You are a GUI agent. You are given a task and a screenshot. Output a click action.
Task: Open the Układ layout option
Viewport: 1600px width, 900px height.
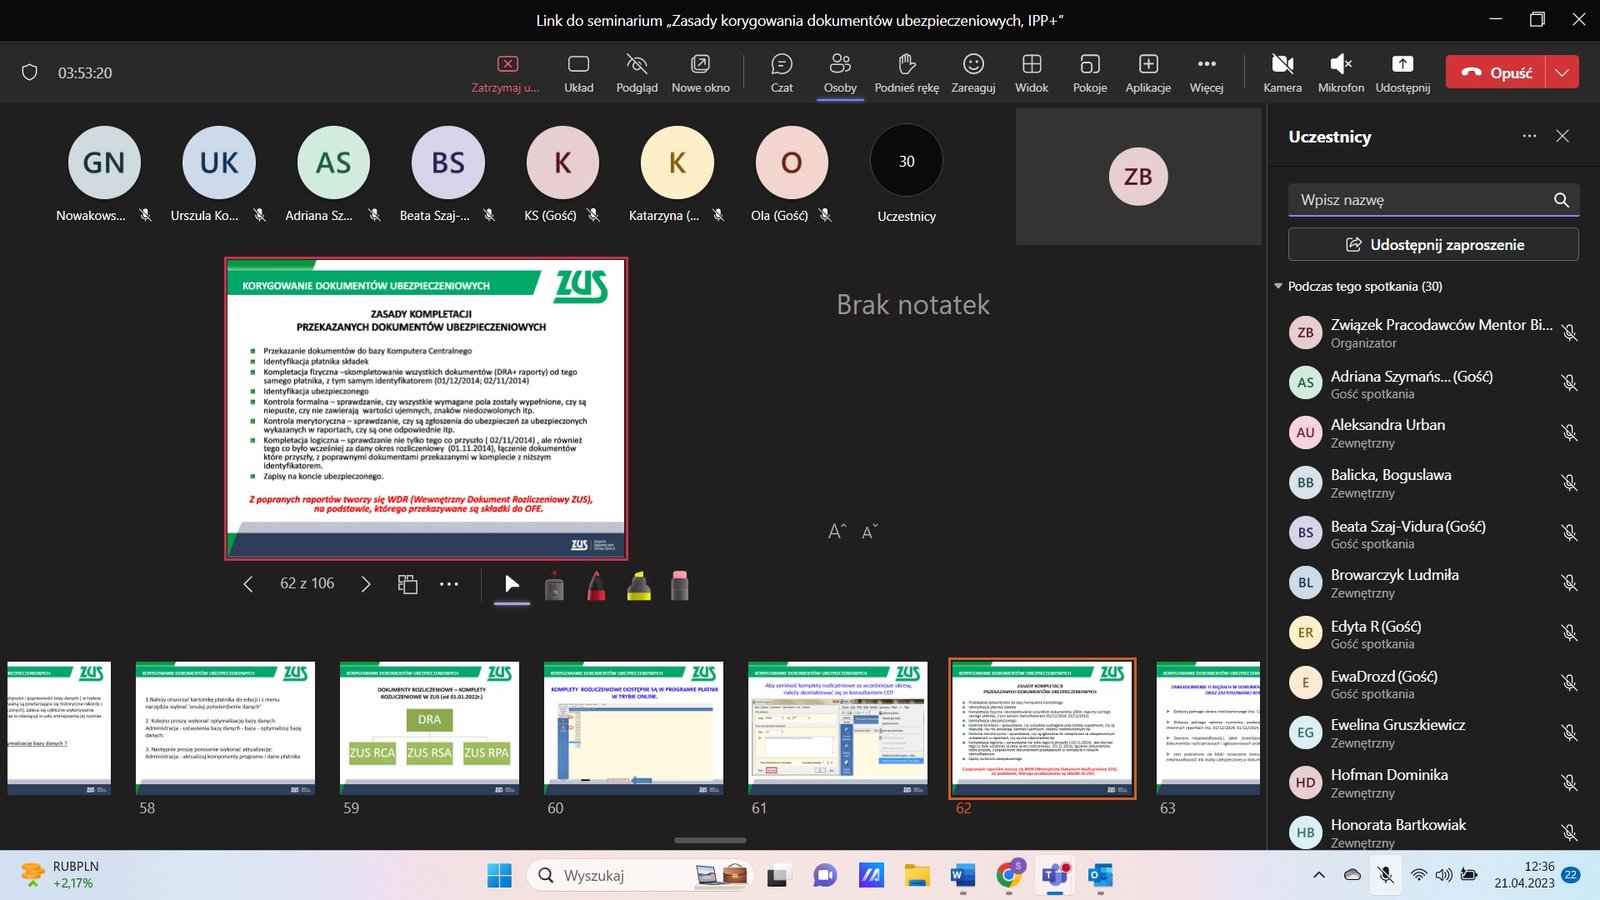click(578, 73)
